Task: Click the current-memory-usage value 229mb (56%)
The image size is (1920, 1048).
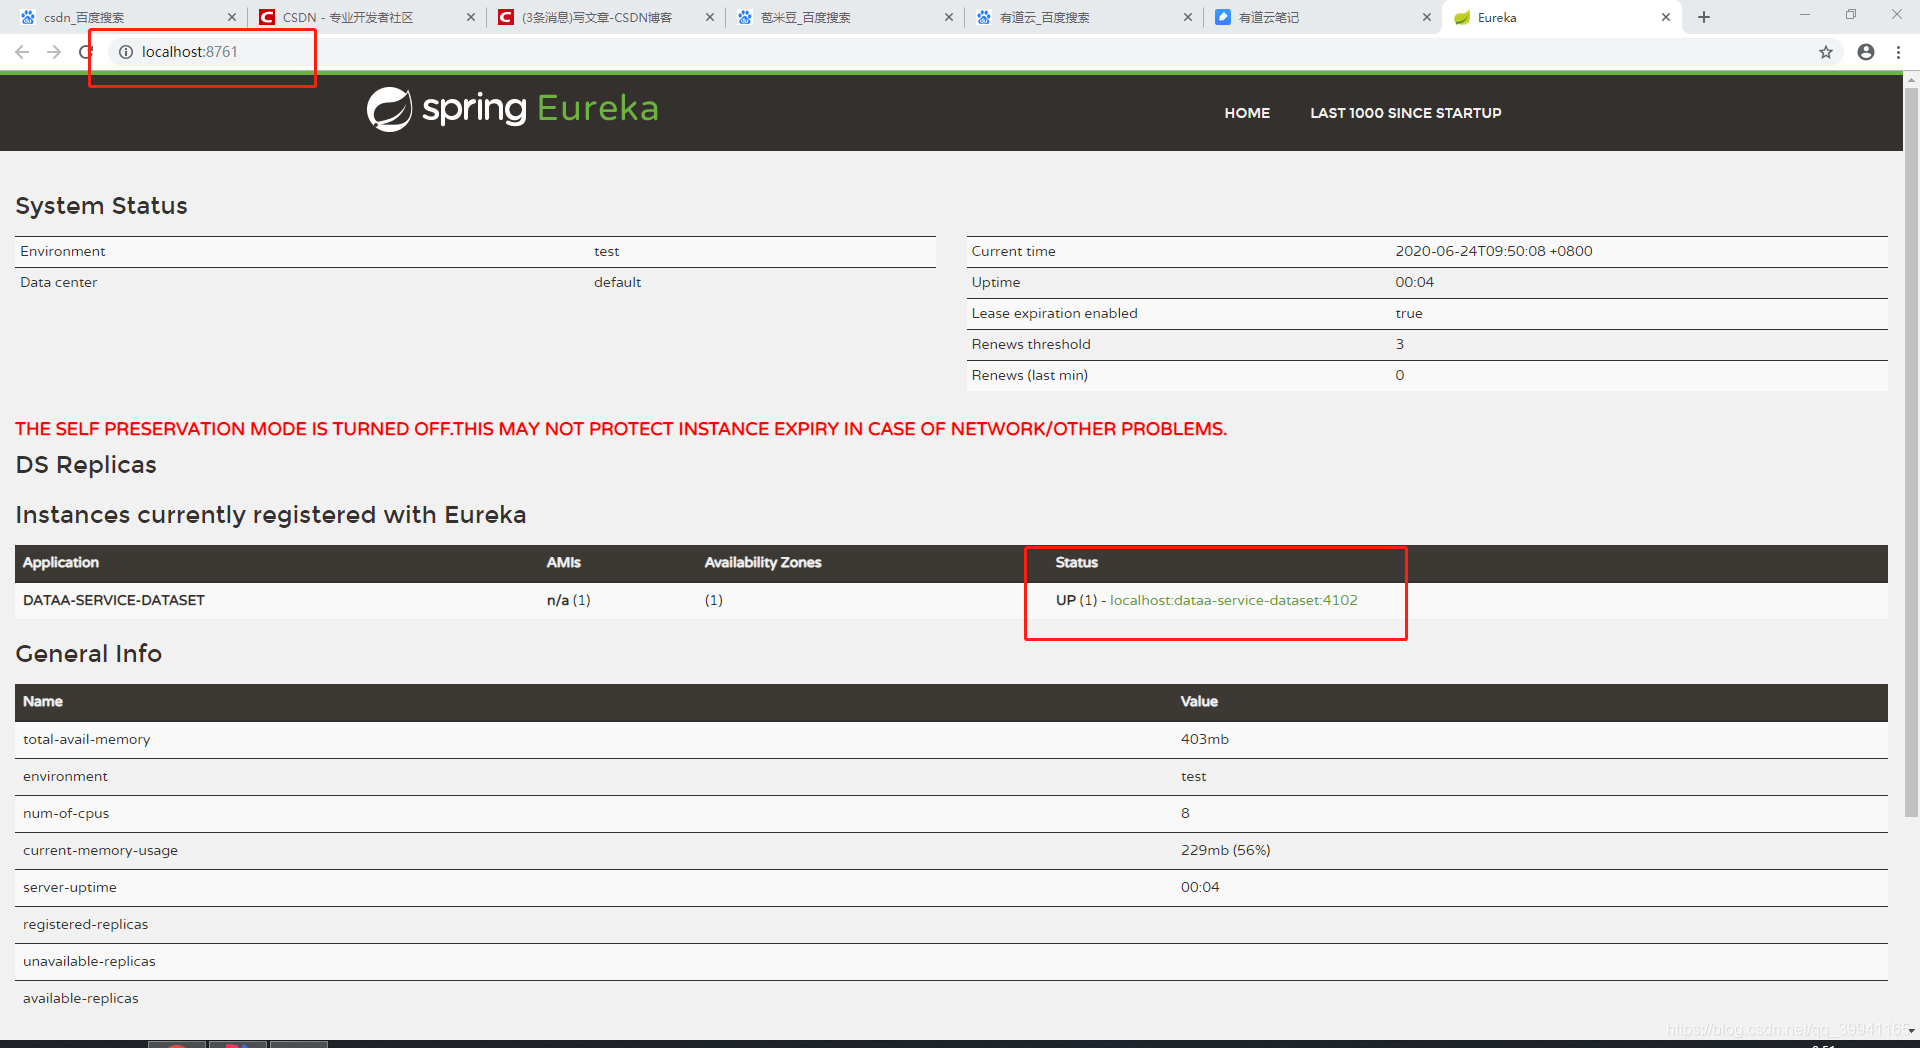Action: [x=1226, y=850]
